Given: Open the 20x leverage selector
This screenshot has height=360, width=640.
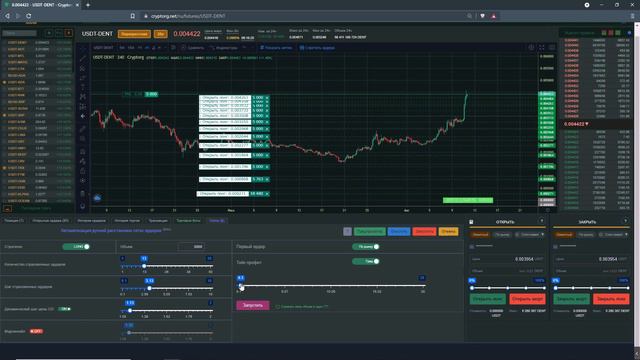Looking at the screenshot, I should pos(161,34).
